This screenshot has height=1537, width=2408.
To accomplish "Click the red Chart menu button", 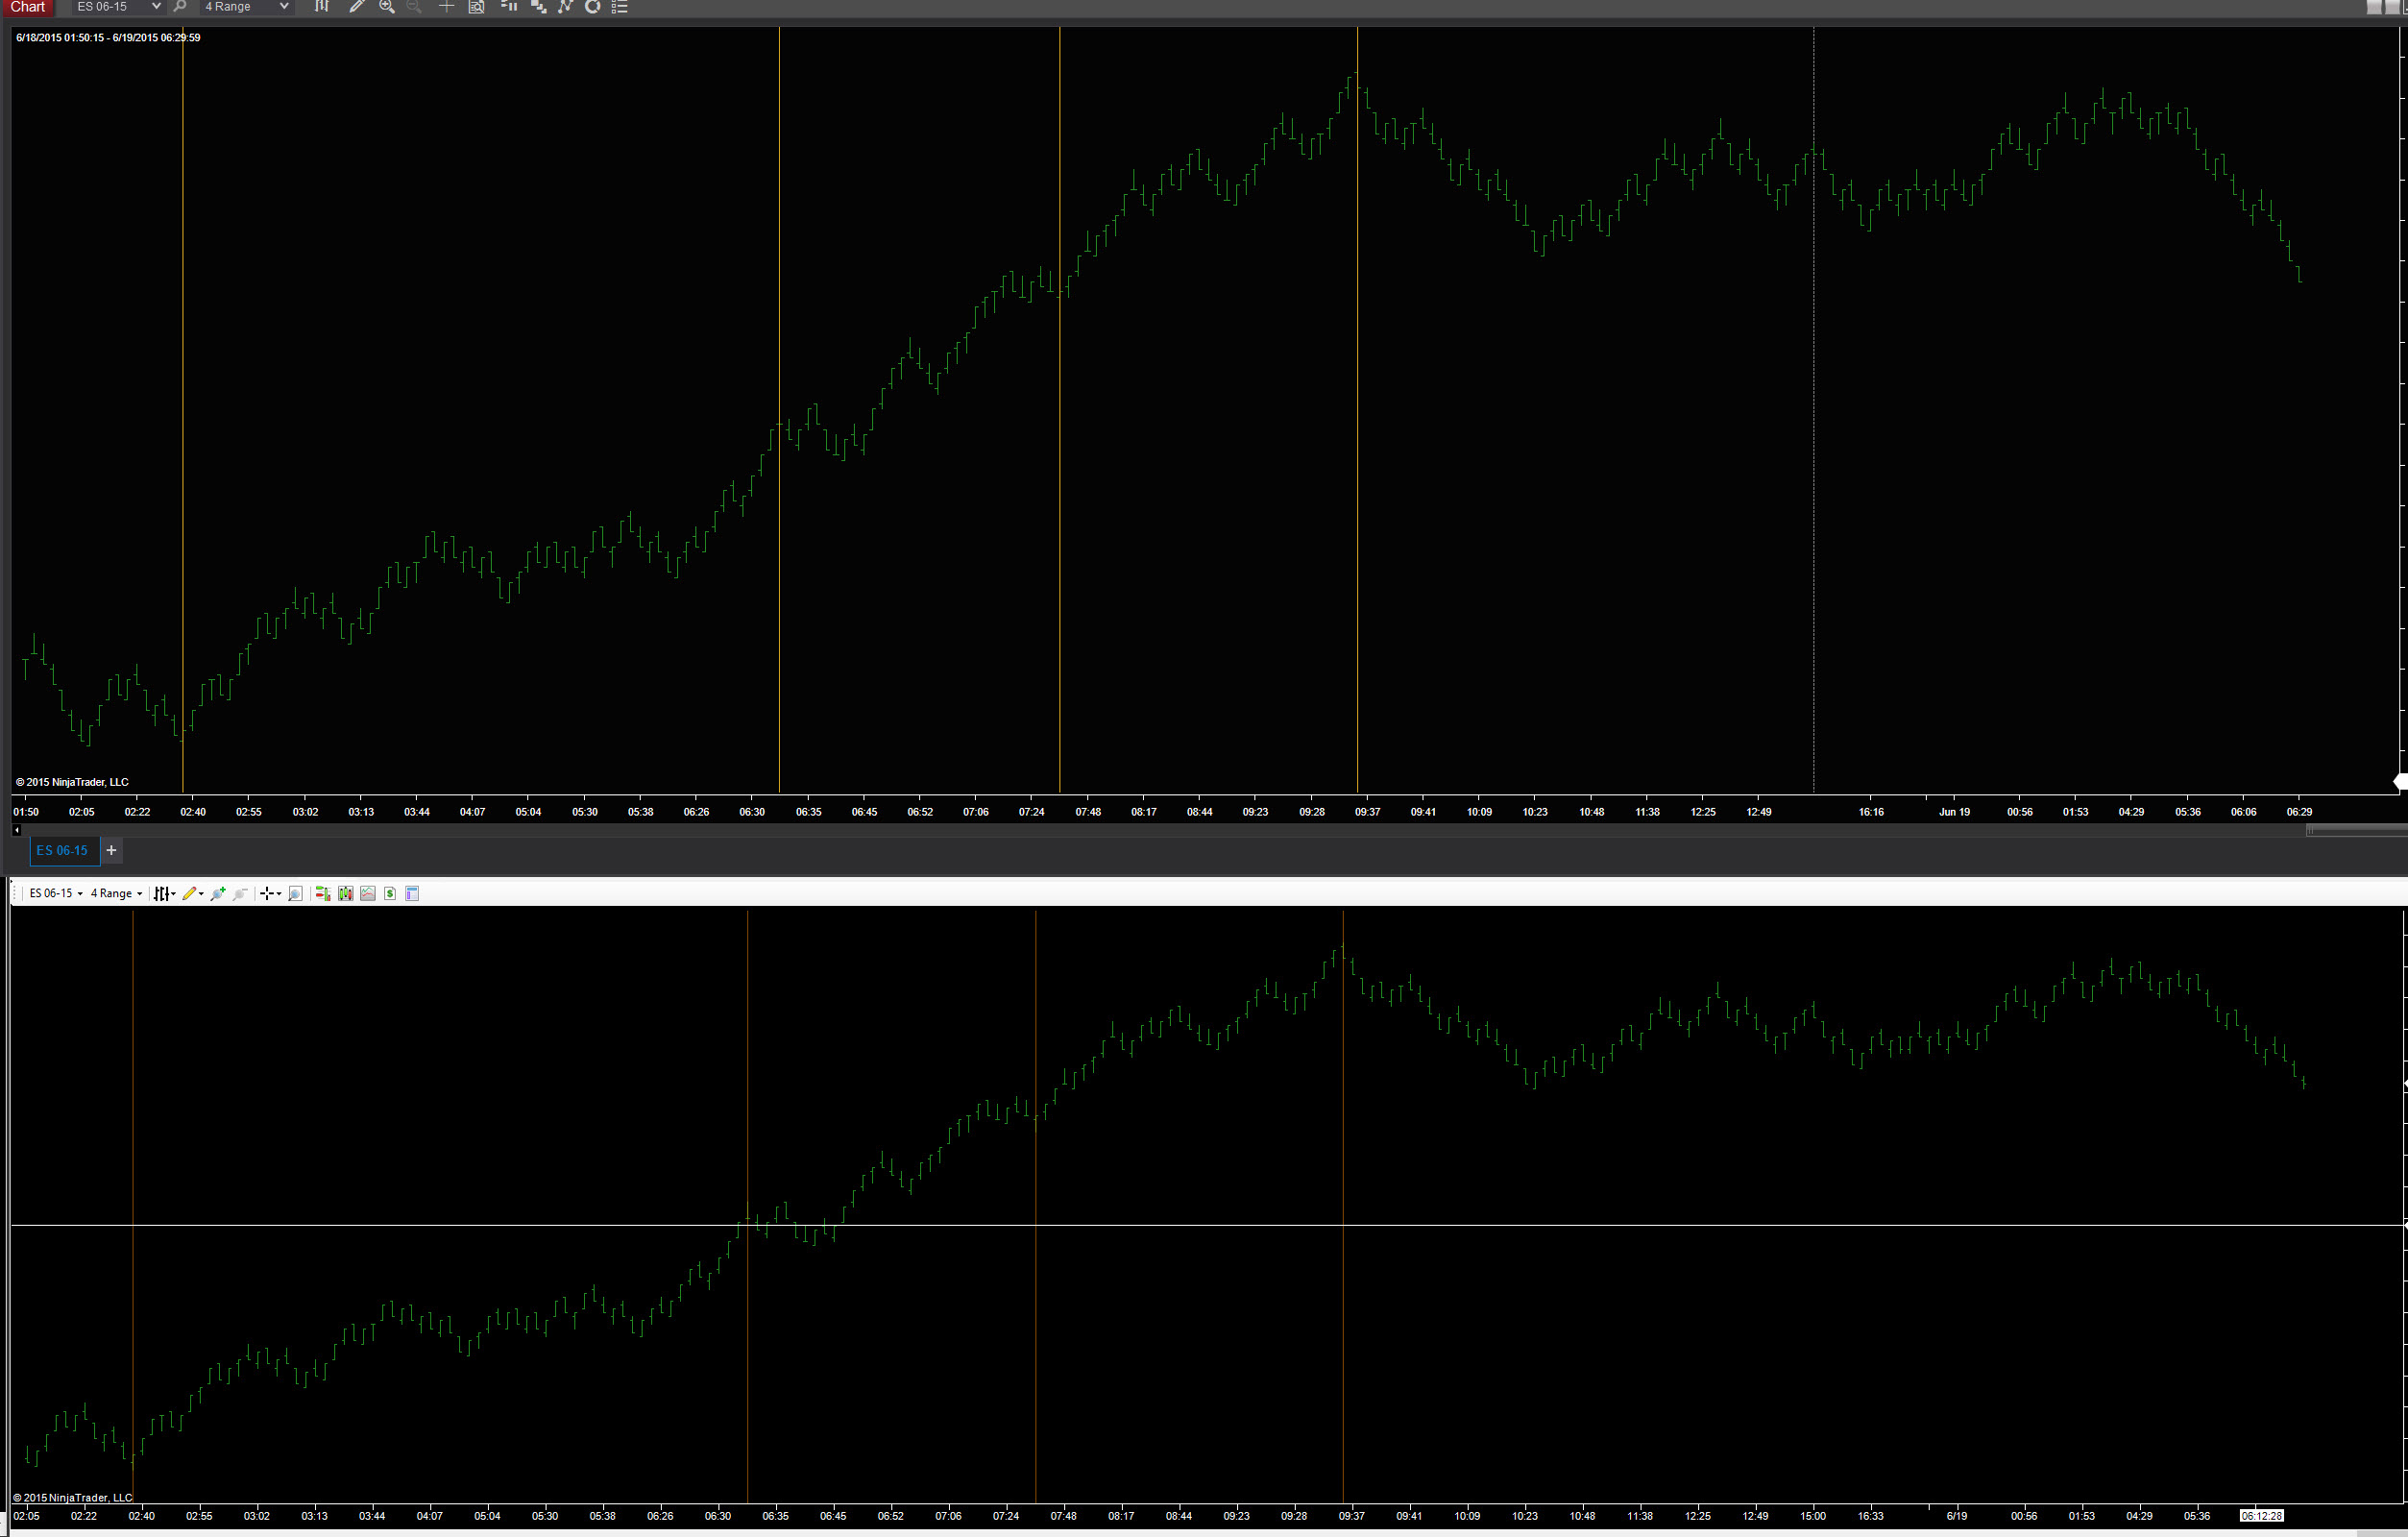I will pos(28,7).
